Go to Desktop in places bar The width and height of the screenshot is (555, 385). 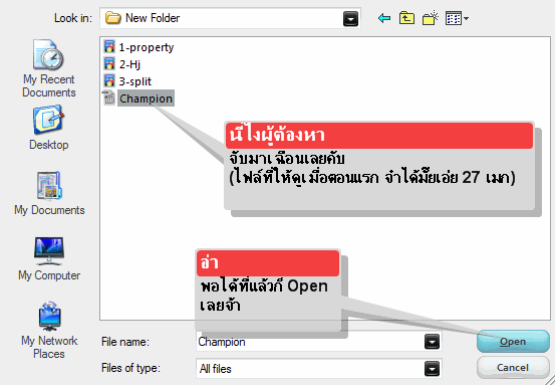tap(49, 128)
